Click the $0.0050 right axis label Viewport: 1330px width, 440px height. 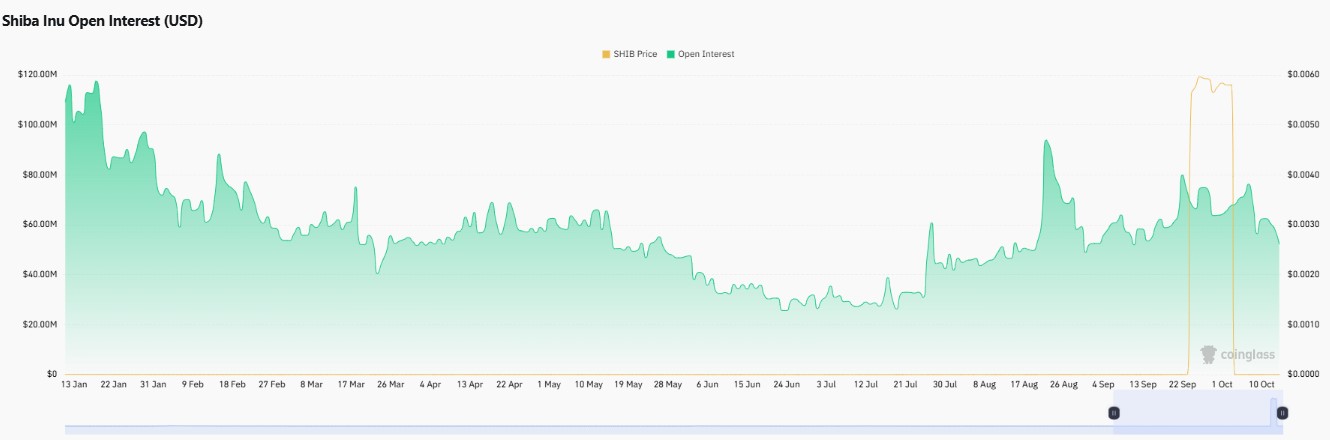click(1303, 124)
